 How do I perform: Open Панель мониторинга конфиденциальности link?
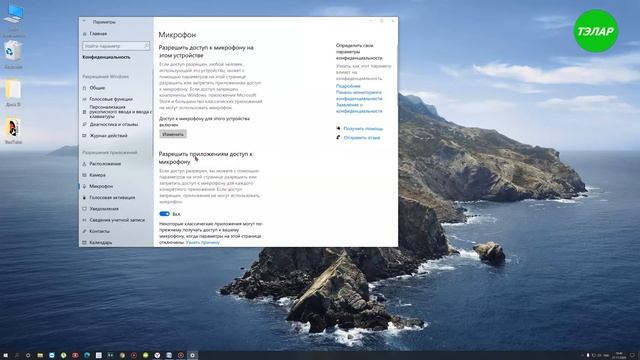pyautogui.click(x=359, y=96)
